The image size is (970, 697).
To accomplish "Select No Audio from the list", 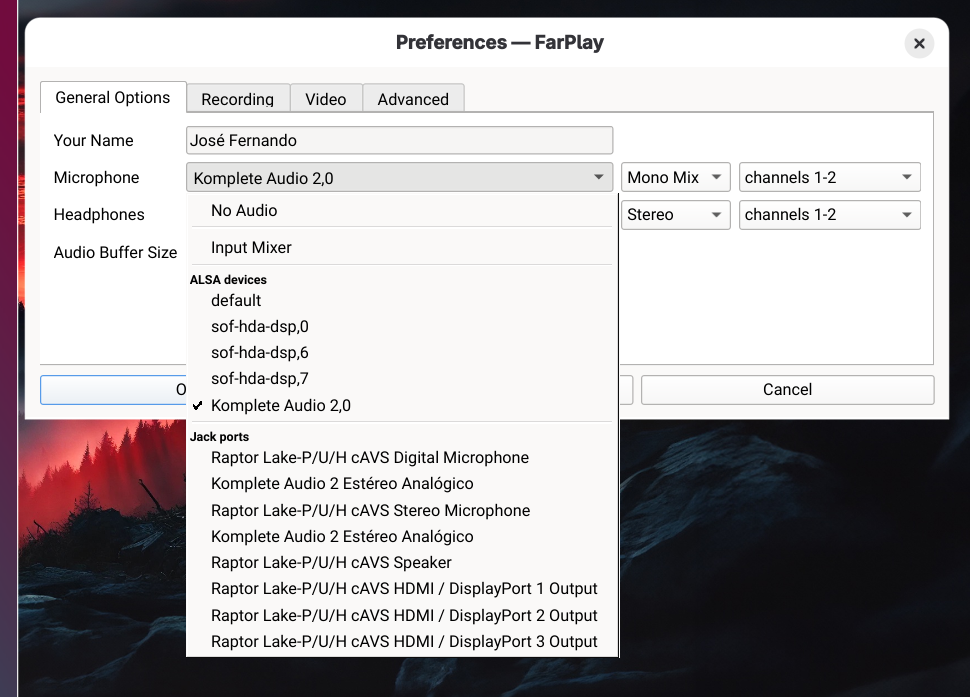I will click(x=244, y=211).
